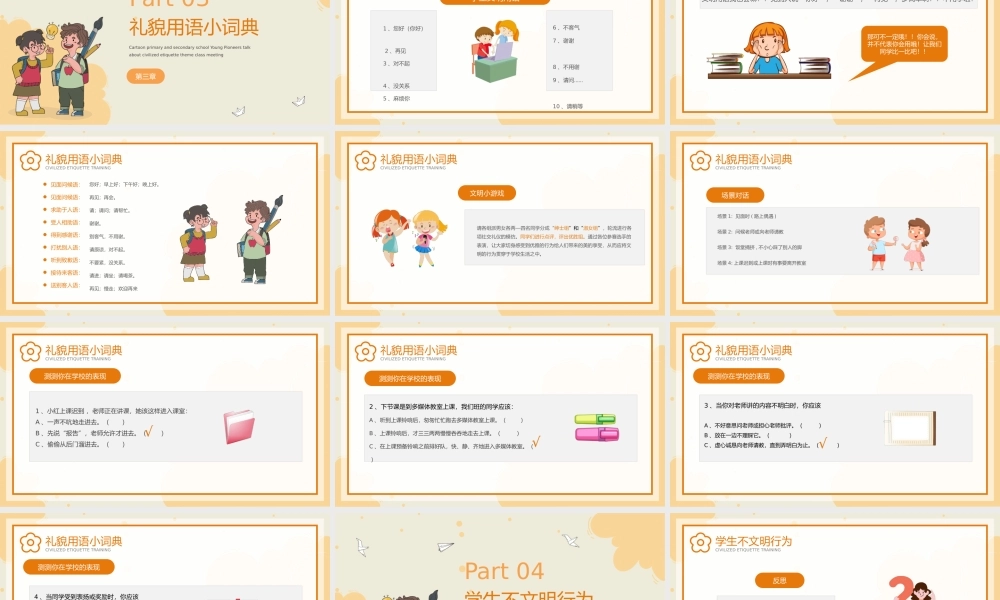Click the '3、对不起' list item
Image resolution: width=1000 pixels, height=600 pixels.
[x=397, y=64]
